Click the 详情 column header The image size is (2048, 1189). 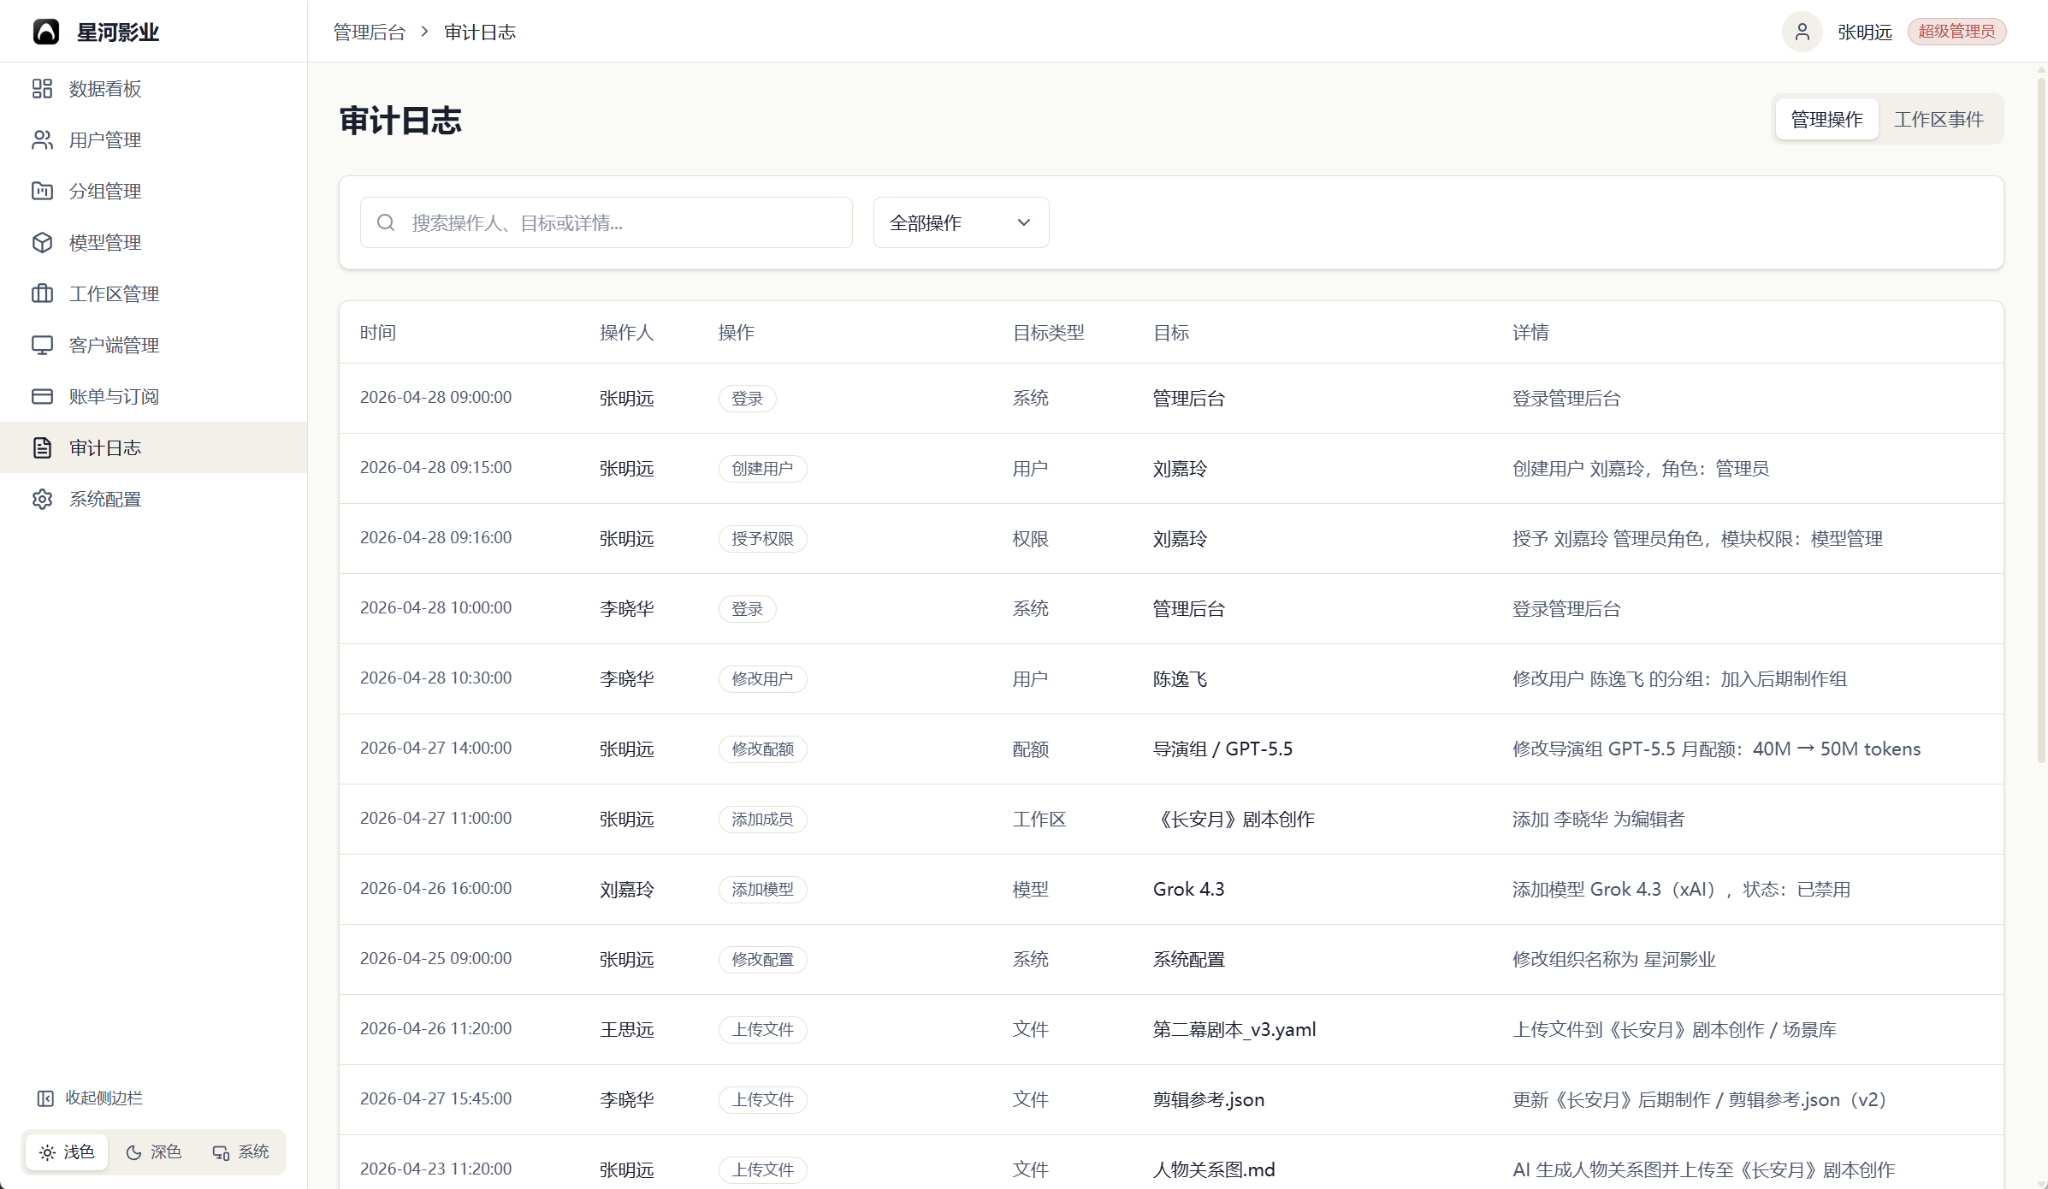(x=1530, y=333)
